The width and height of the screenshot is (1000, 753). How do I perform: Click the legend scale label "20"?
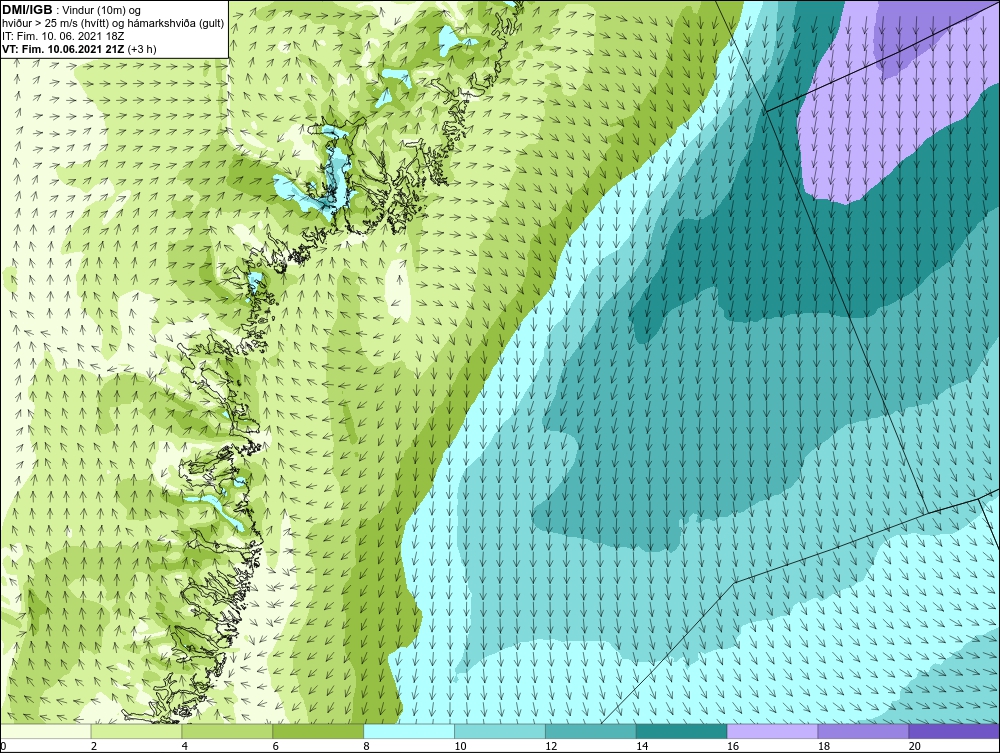pyautogui.click(x=915, y=746)
